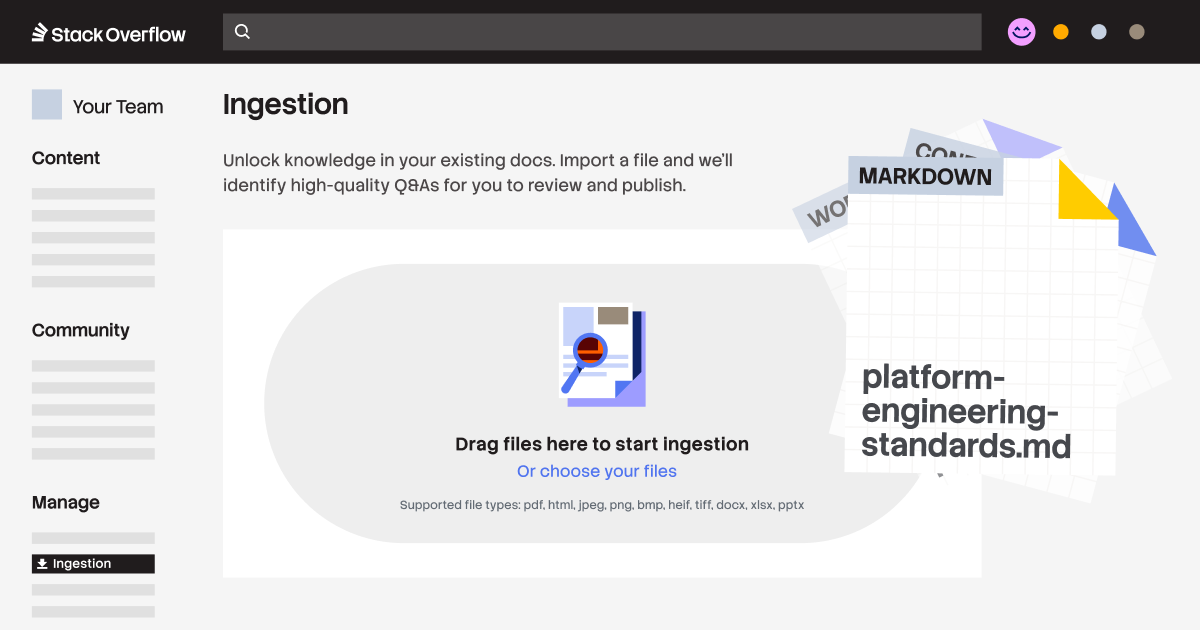
Task: Click the Community section heading
Action: (x=81, y=330)
